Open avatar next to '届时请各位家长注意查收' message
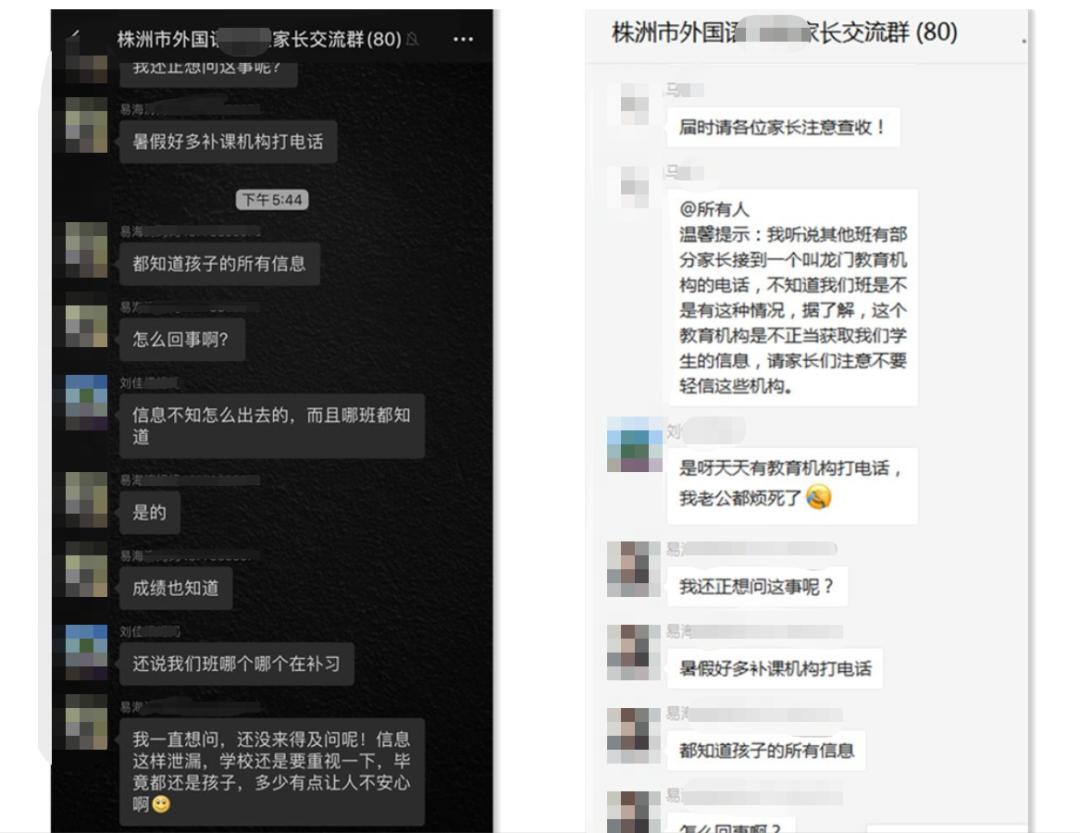Image resolution: width=1080 pixels, height=833 pixels. click(634, 104)
